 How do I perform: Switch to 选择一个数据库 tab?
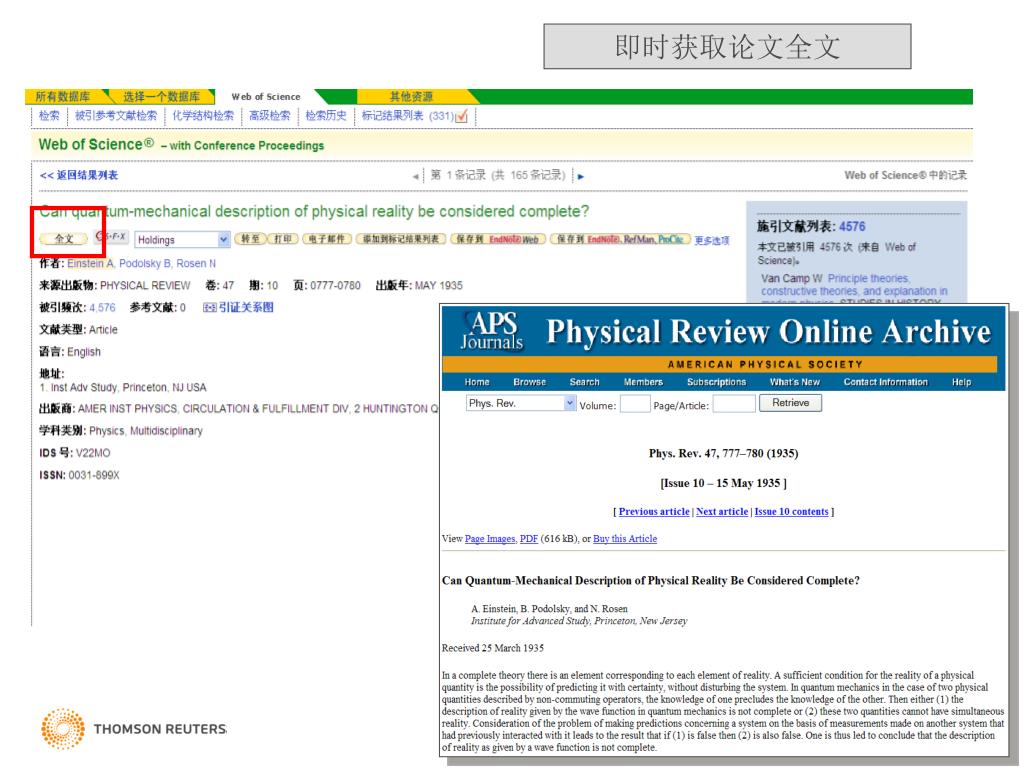pos(161,97)
